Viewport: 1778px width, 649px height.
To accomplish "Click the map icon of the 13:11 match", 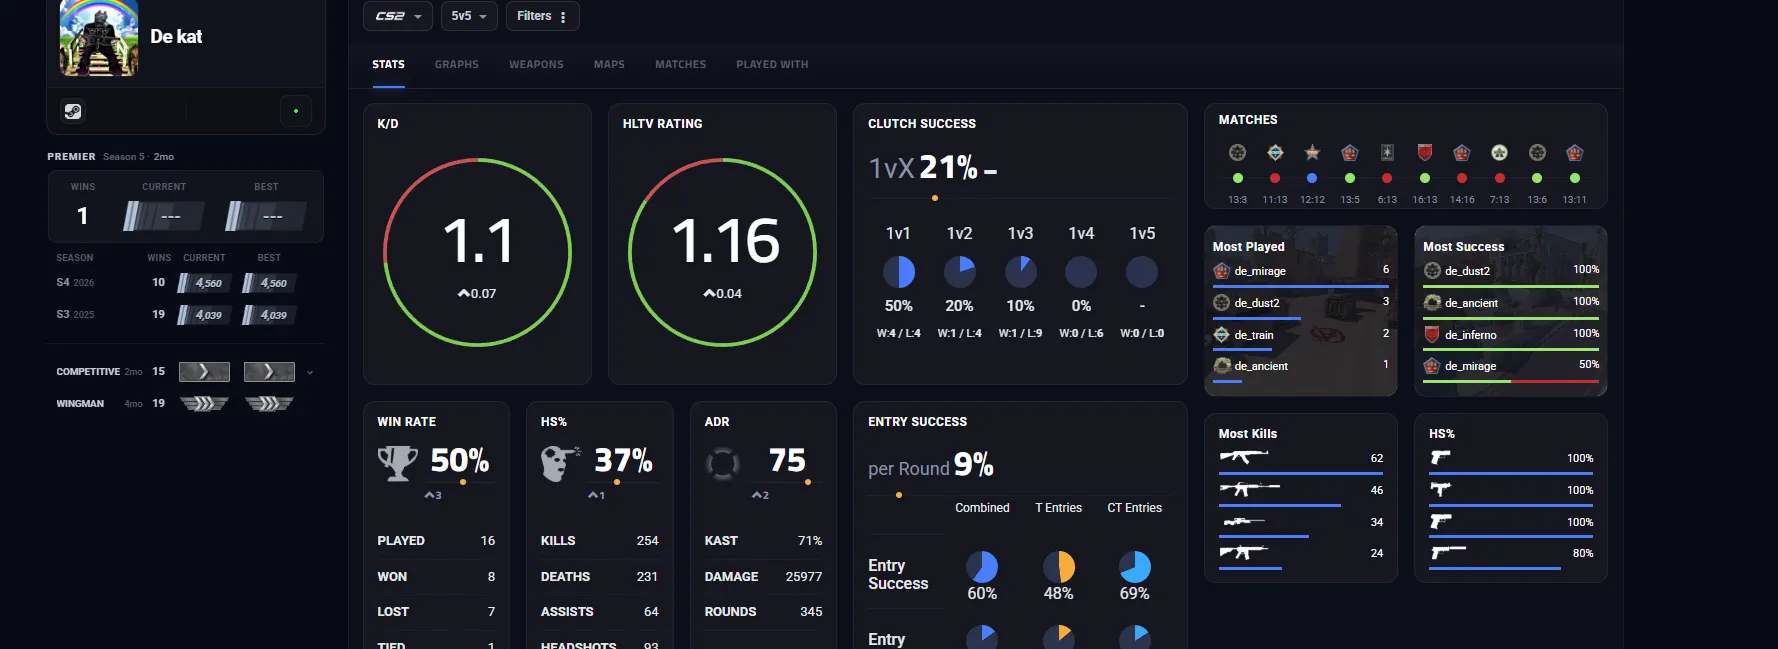I will click(x=1575, y=153).
